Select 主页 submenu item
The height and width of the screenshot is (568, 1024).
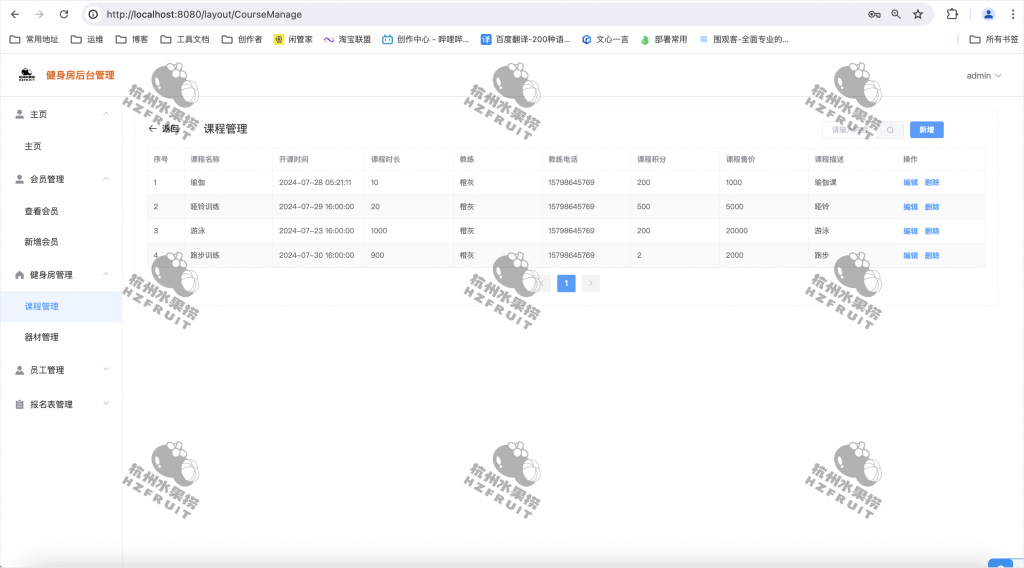[x=61, y=146]
